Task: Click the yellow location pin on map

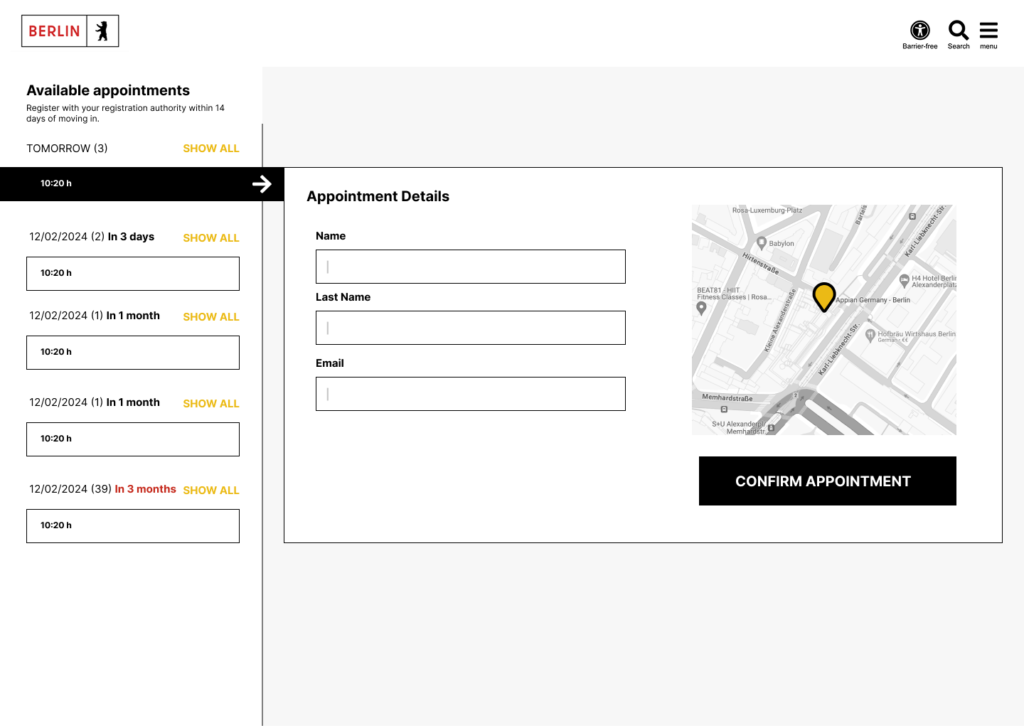Action: tap(824, 296)
